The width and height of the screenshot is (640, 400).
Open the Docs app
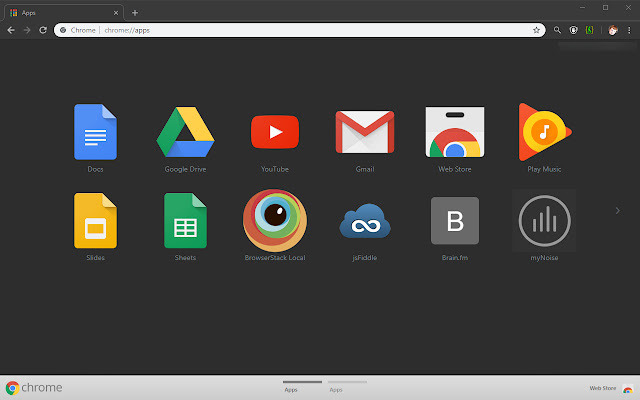tap(95, 132)
